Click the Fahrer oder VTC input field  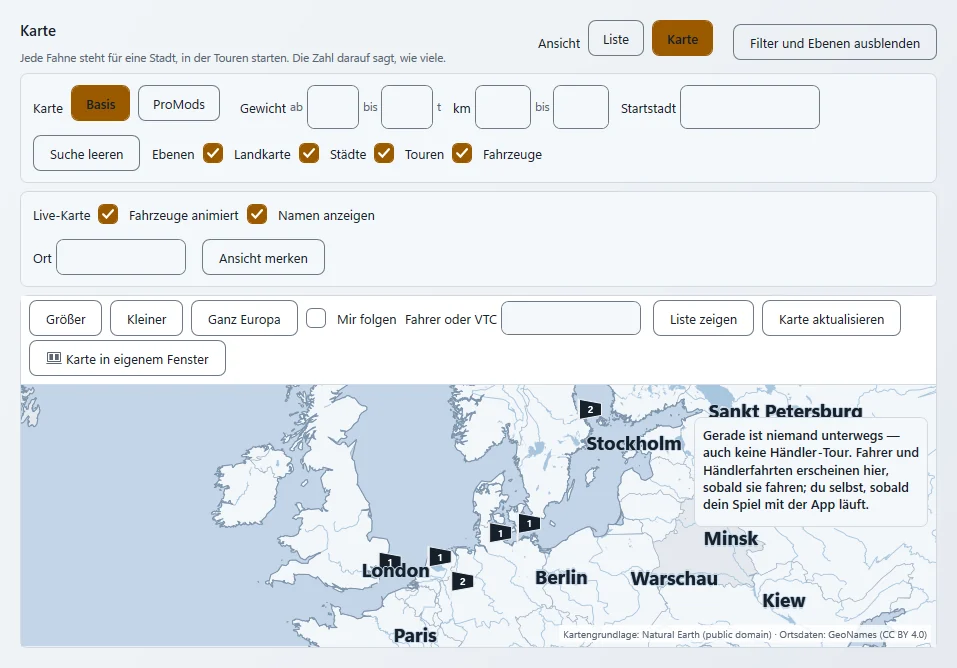tap(571, 318)
